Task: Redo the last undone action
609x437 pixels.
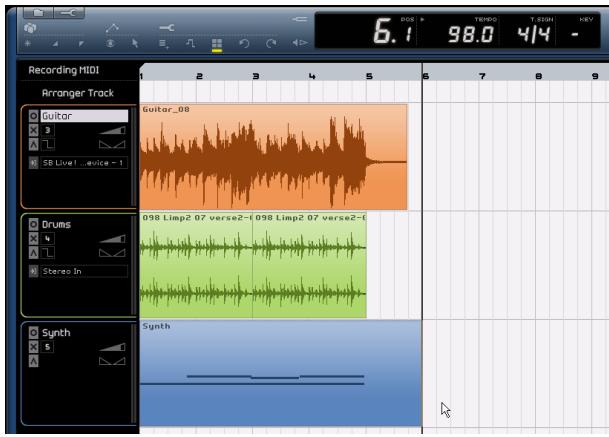Action: [271, 43]
